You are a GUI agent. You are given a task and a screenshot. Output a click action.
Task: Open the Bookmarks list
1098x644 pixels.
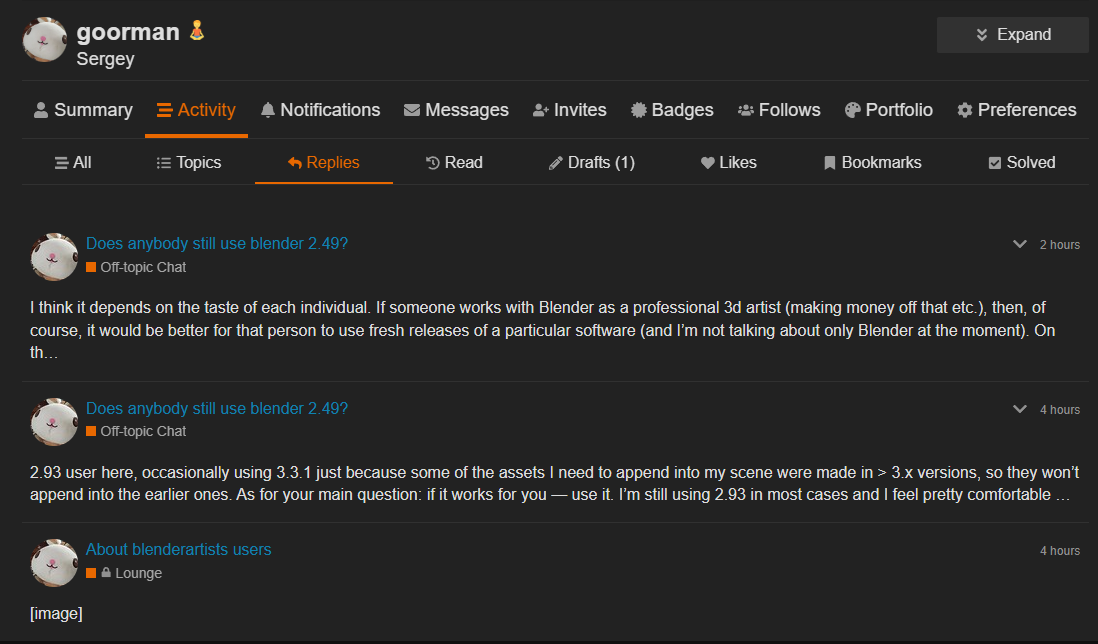[872, 162]
